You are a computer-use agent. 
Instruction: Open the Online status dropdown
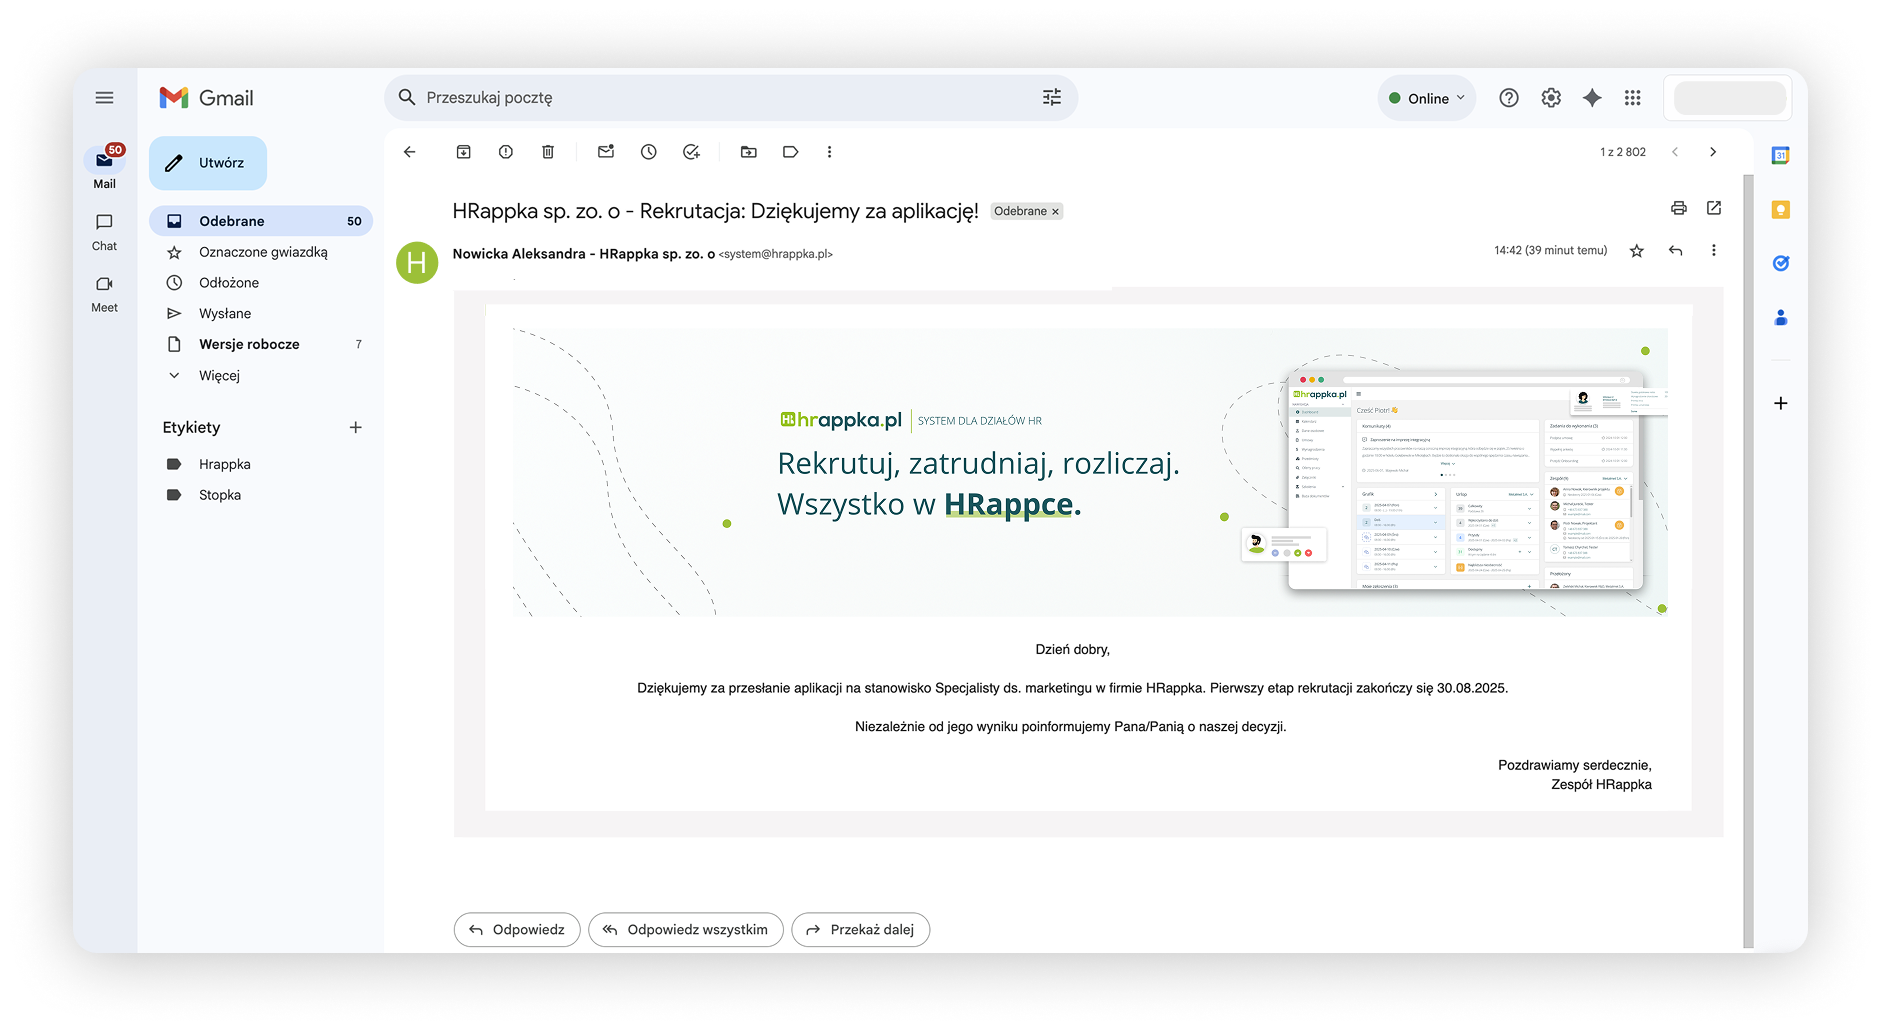pos(1427,98)
